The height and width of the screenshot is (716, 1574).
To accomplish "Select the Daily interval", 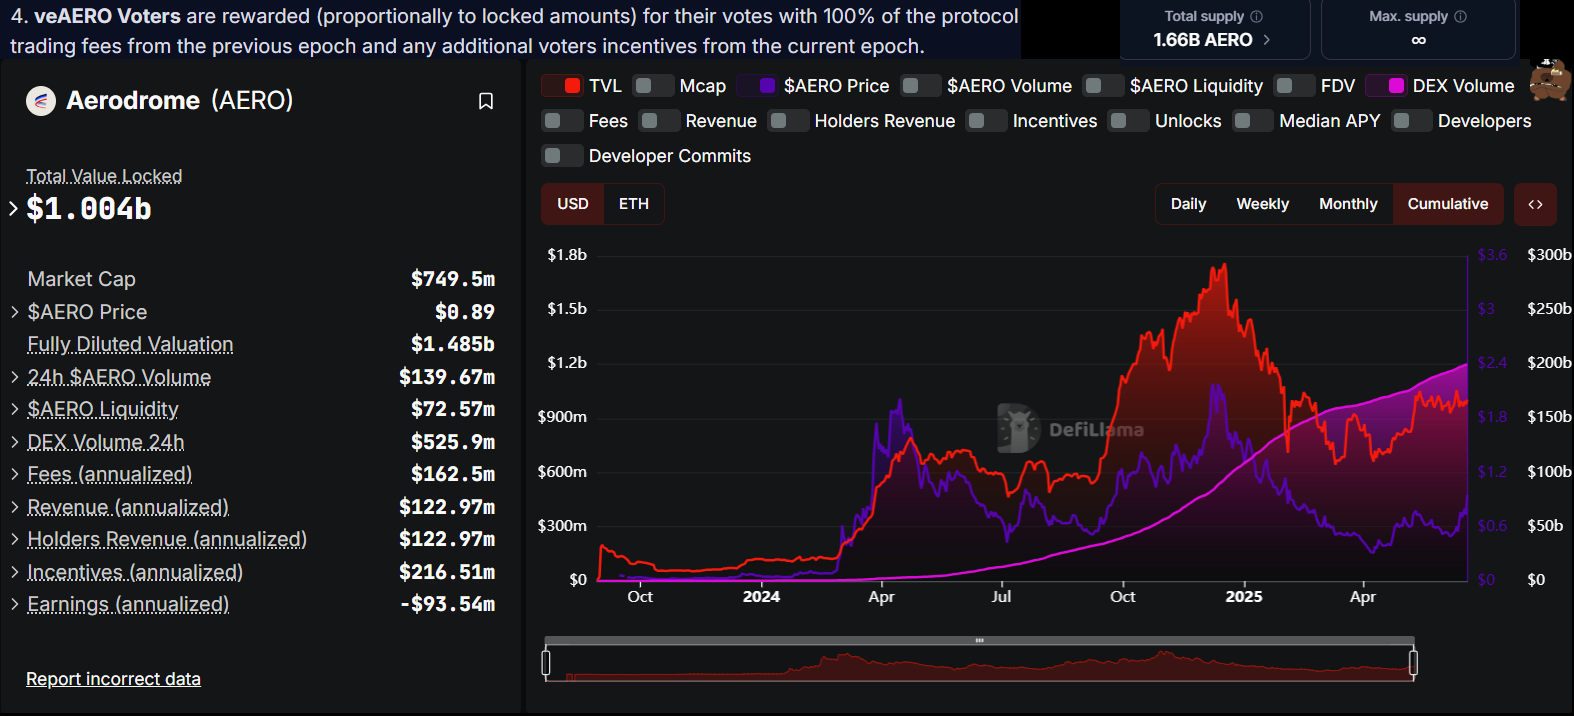I will coord(1189,204).
